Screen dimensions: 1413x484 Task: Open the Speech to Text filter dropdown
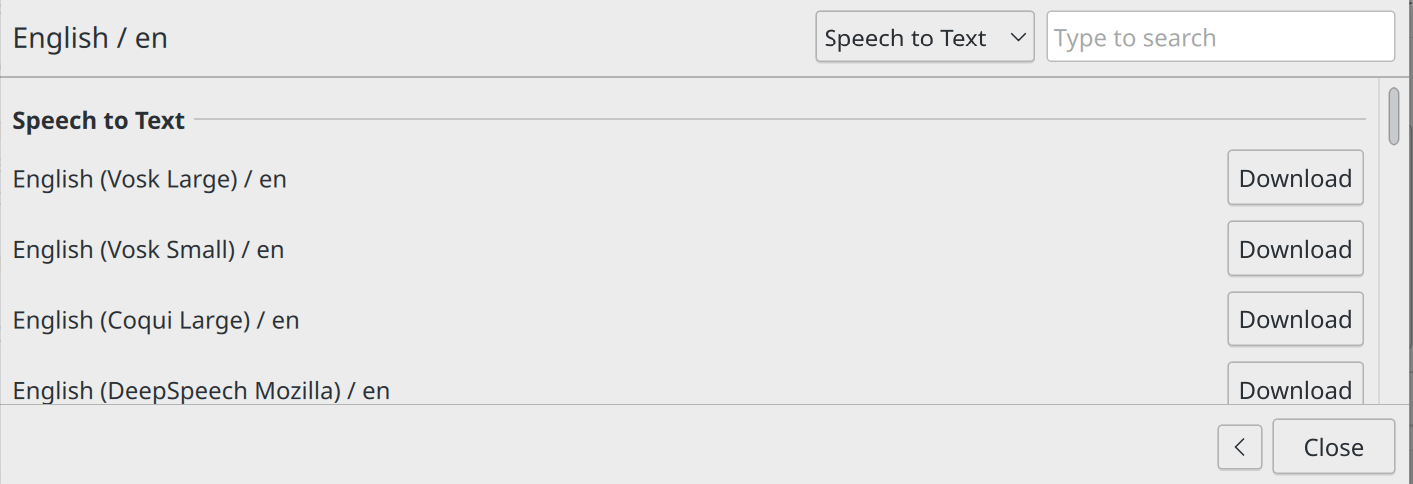click(925, 37)
